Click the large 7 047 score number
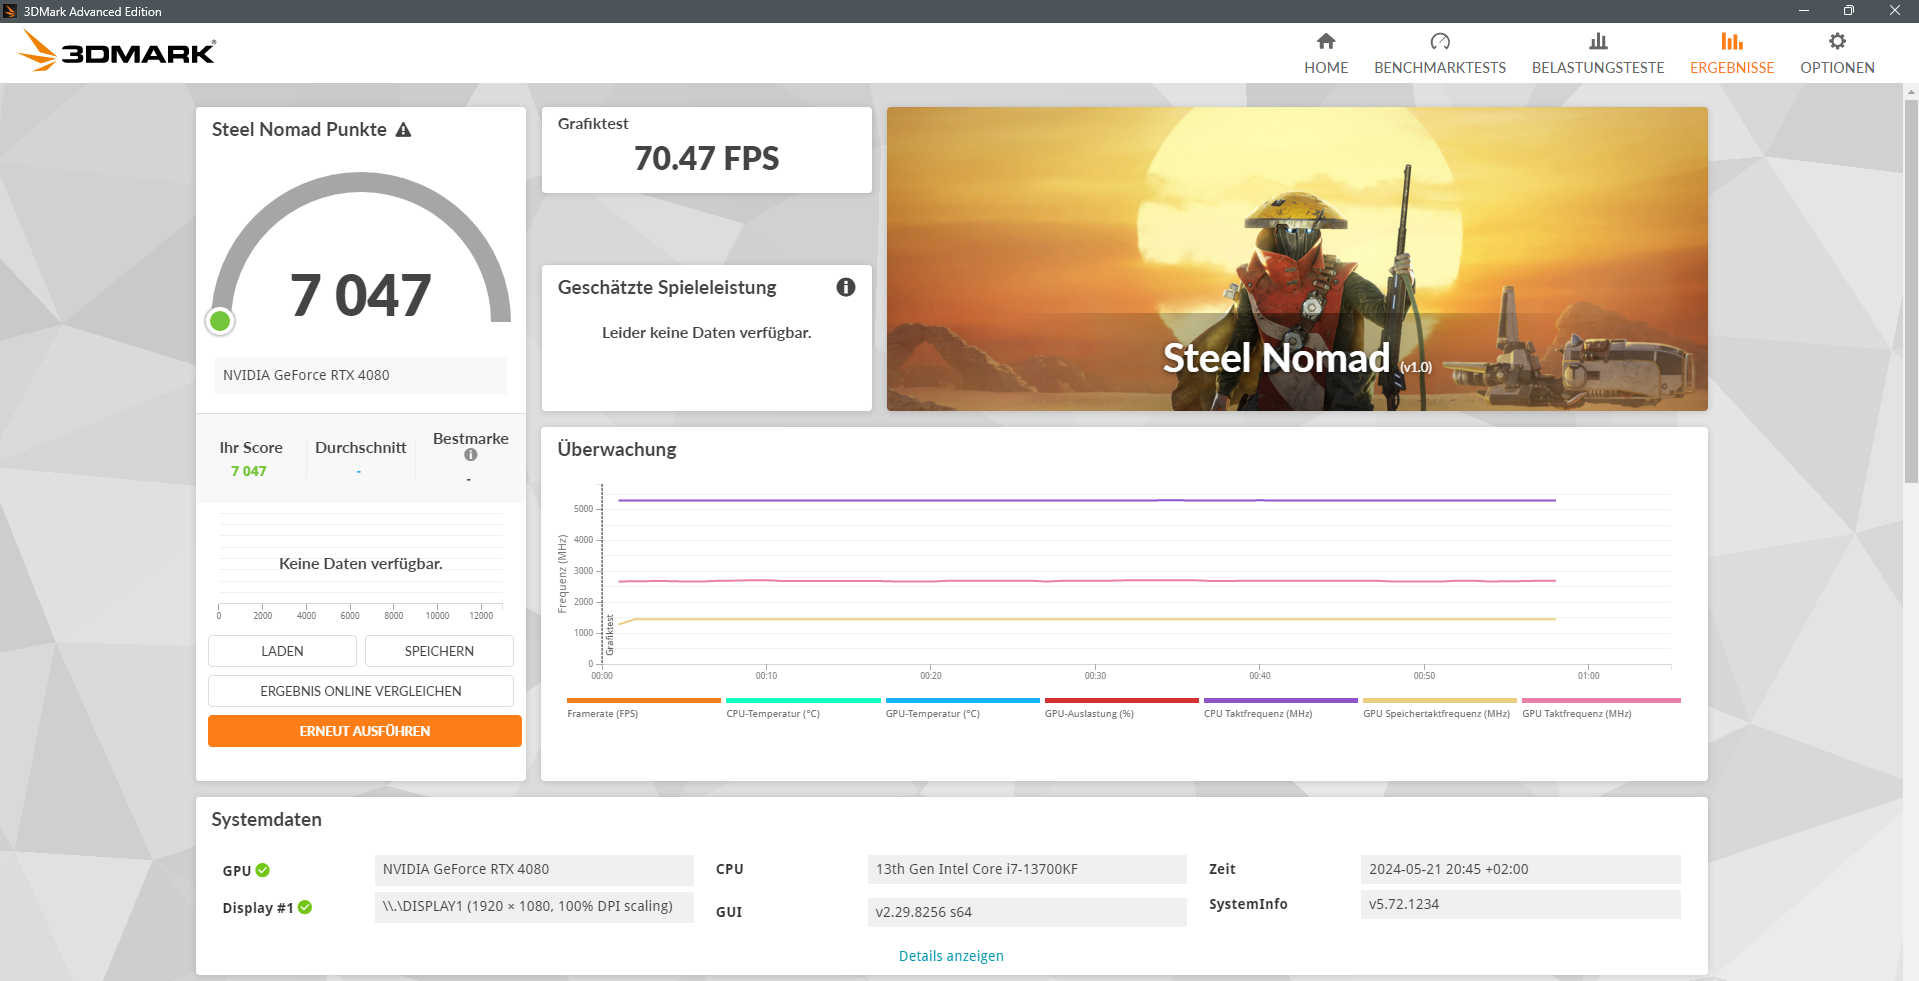Screen dimensions: 1919x981 coord(361,295)
